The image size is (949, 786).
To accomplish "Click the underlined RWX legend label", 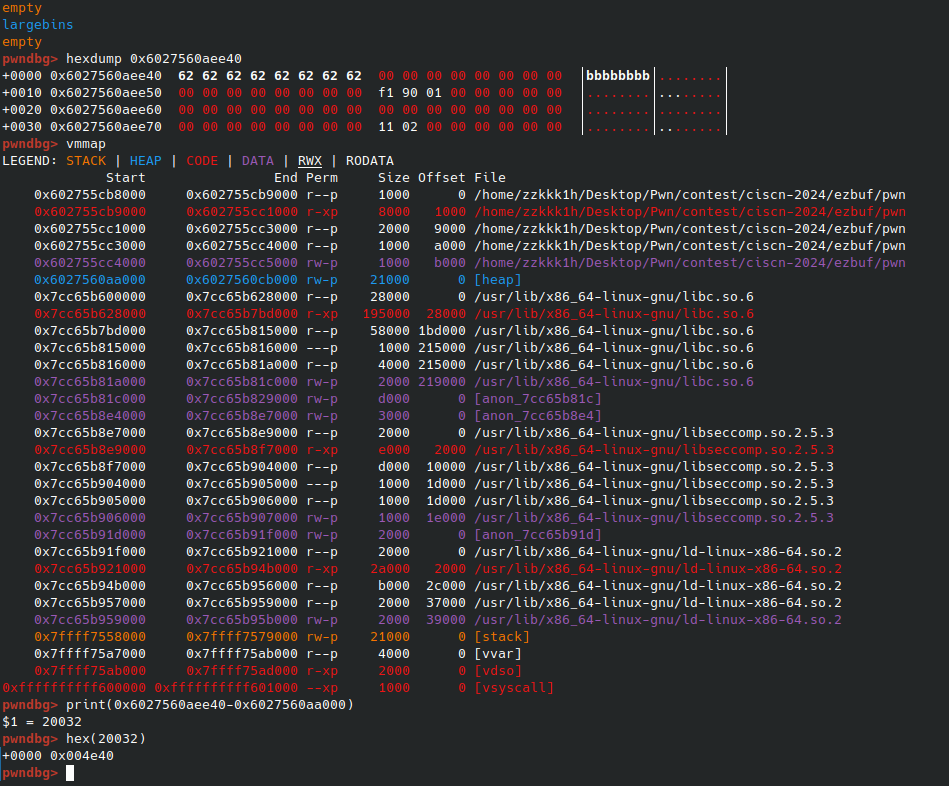I will [x=310, y=161].
